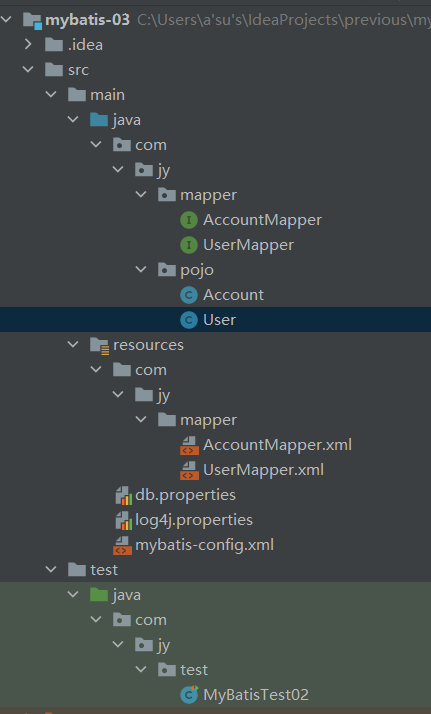The height and width of the screenshot is (714, 431).
Task: Select the .idea folder label
Action: click(x=85, y=45)
